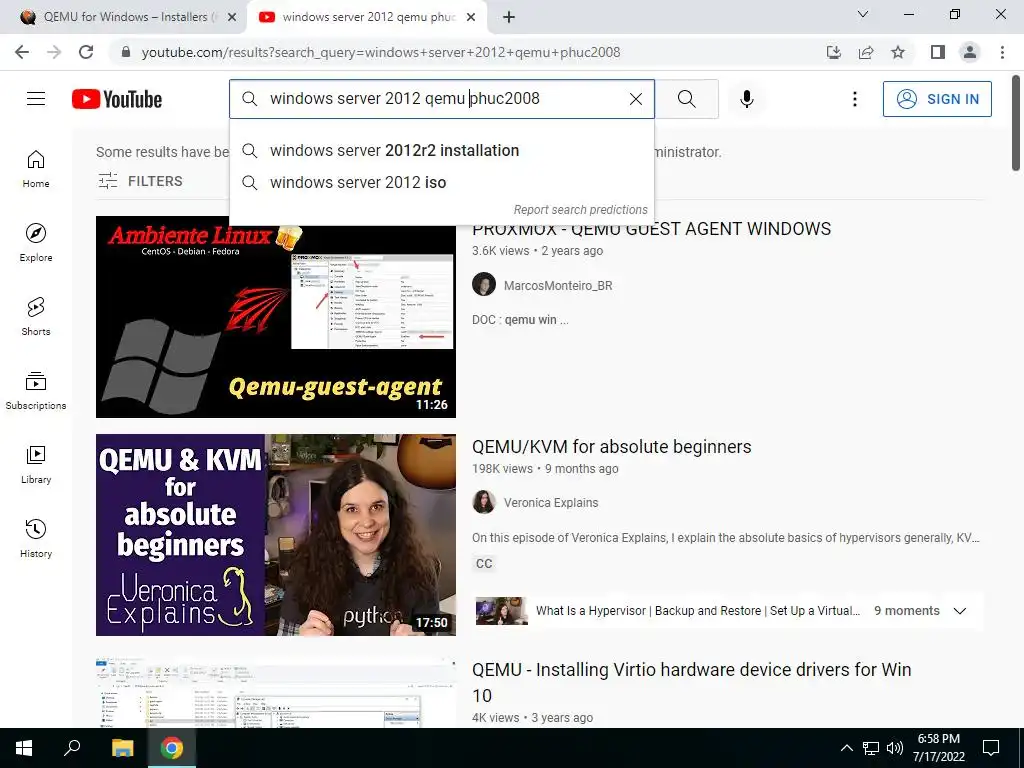Close the YouTube search tab
1024x768 pixels.
pyautogui.click(x=470, y=18)
